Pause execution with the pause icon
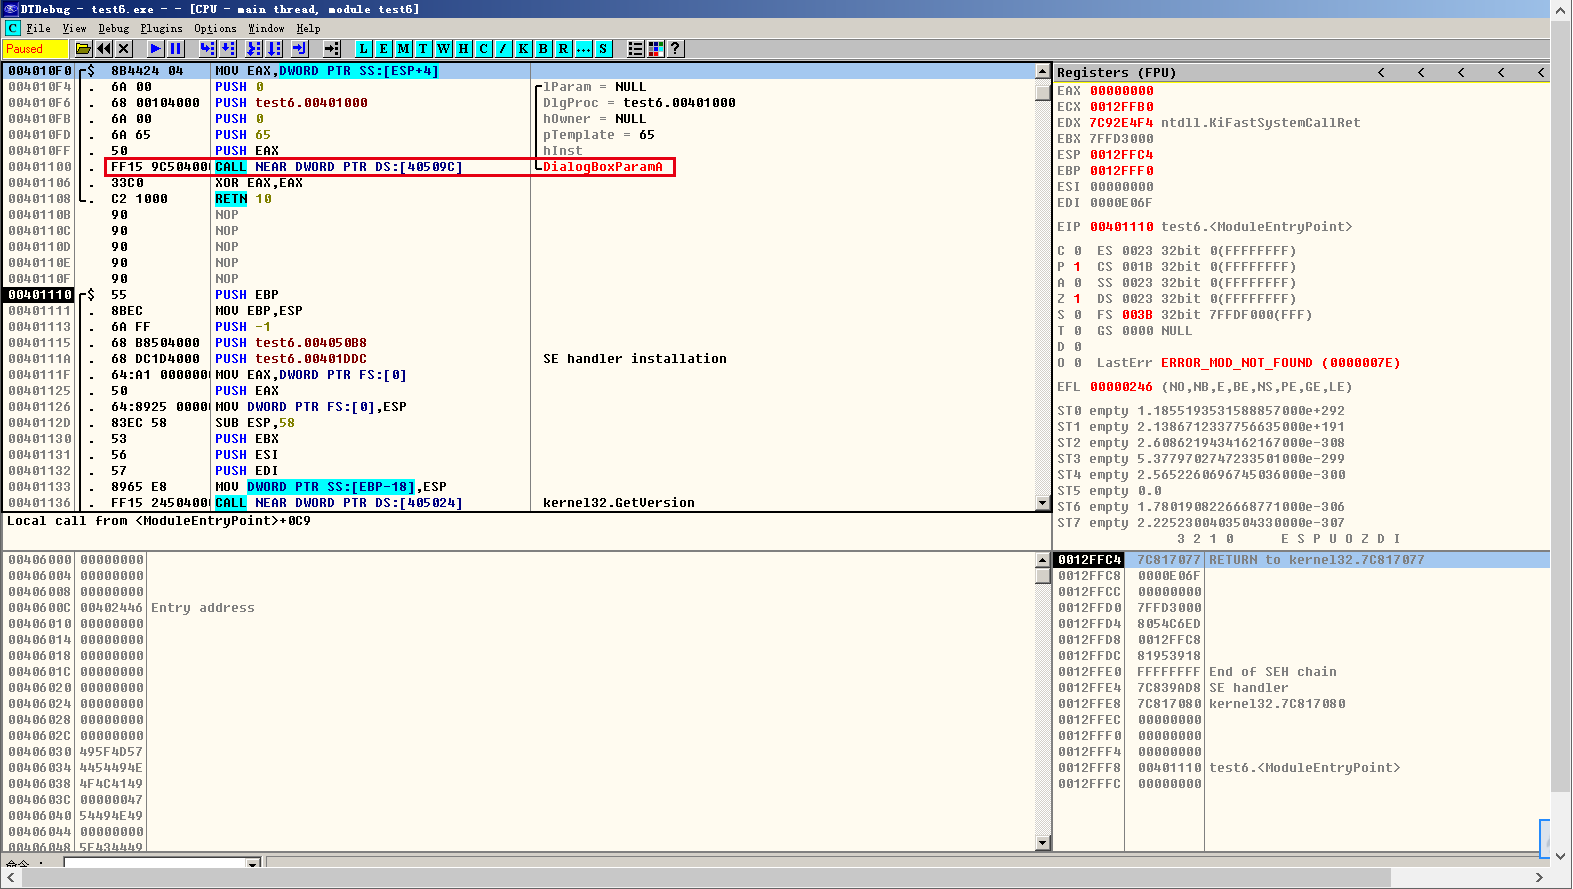Image resolution: width=1573 pixels, height=889 pixels. tap(176, 48)
